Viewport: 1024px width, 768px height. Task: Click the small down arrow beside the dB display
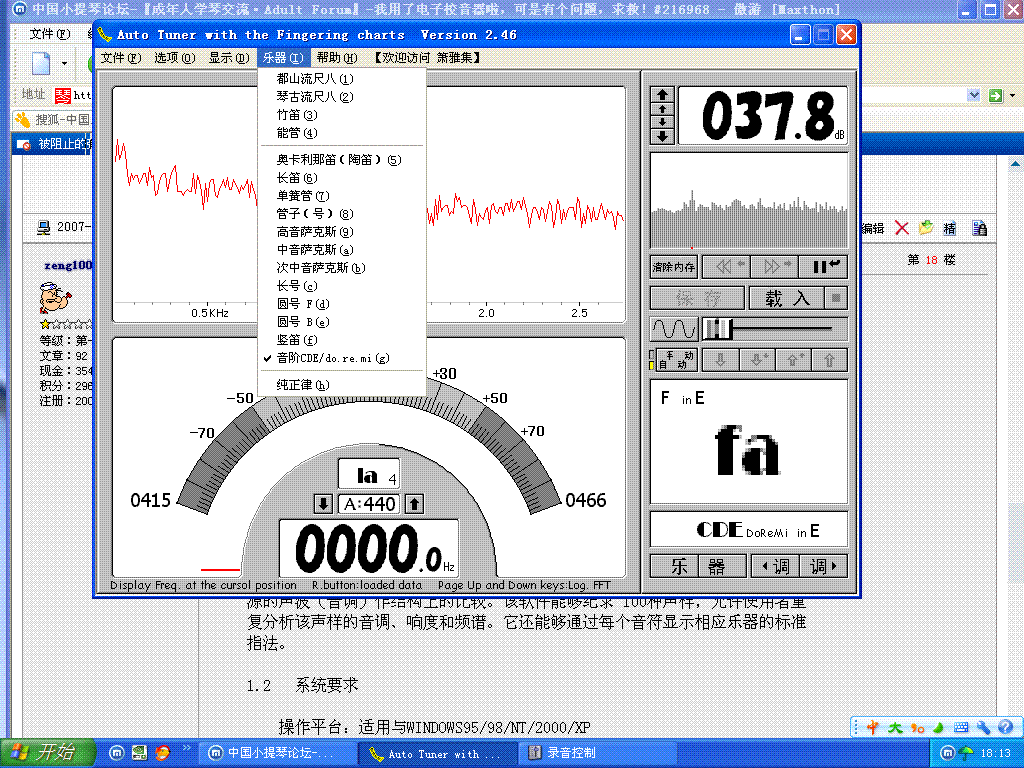(662, 122)
